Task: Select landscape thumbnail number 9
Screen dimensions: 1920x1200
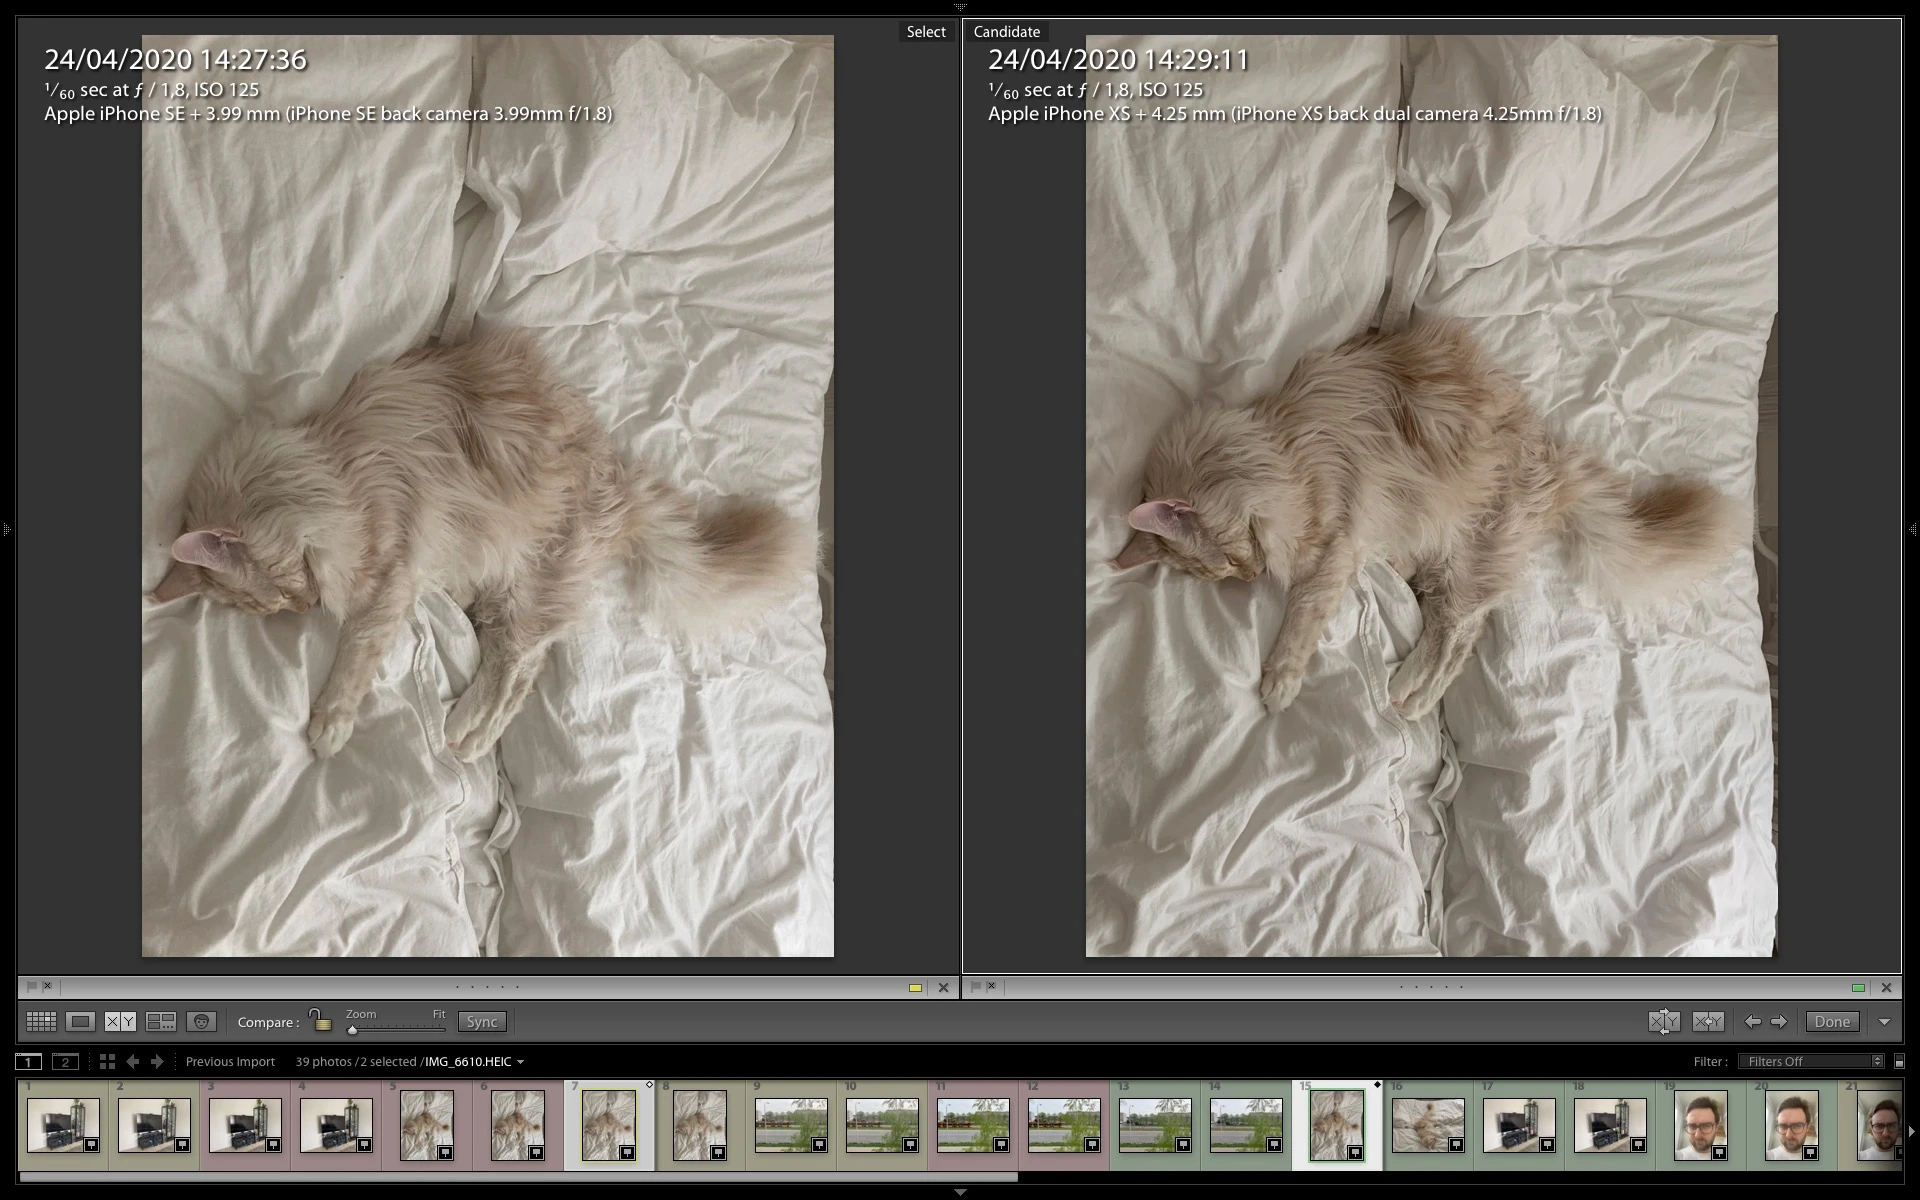Action: [x=791, y=1125]
